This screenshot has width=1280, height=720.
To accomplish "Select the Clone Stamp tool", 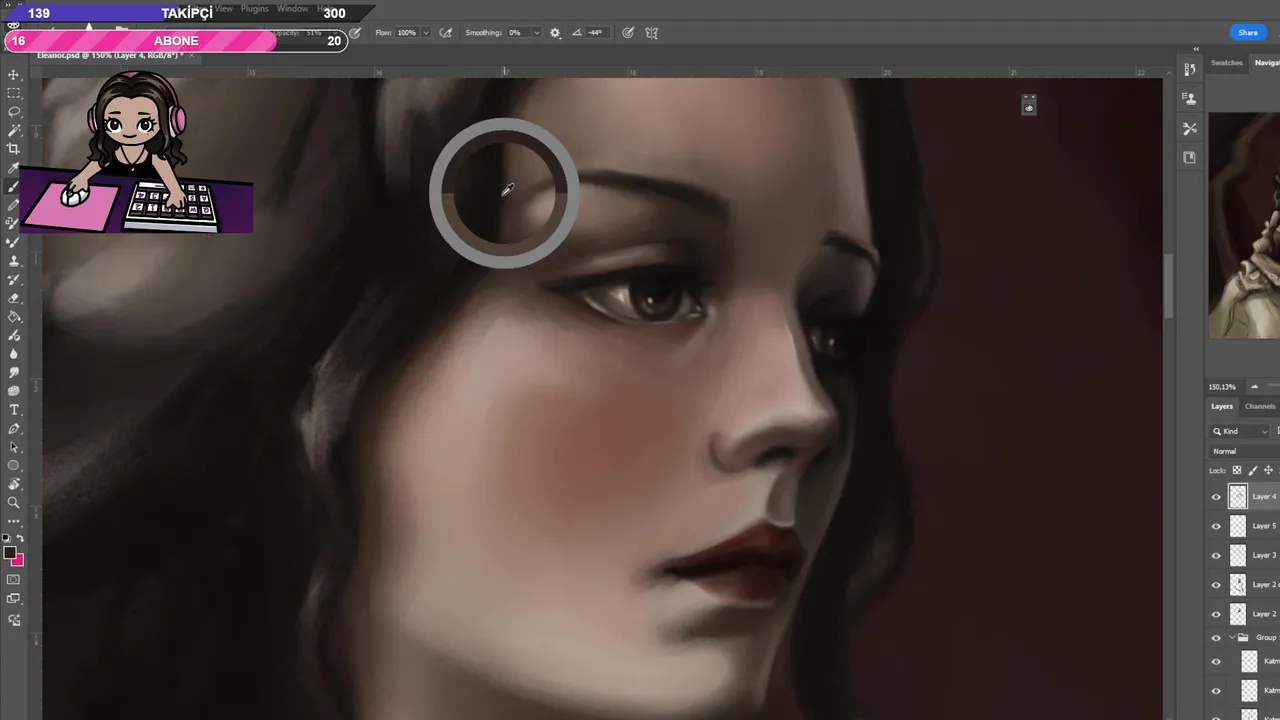I will (x=14, y=261).
